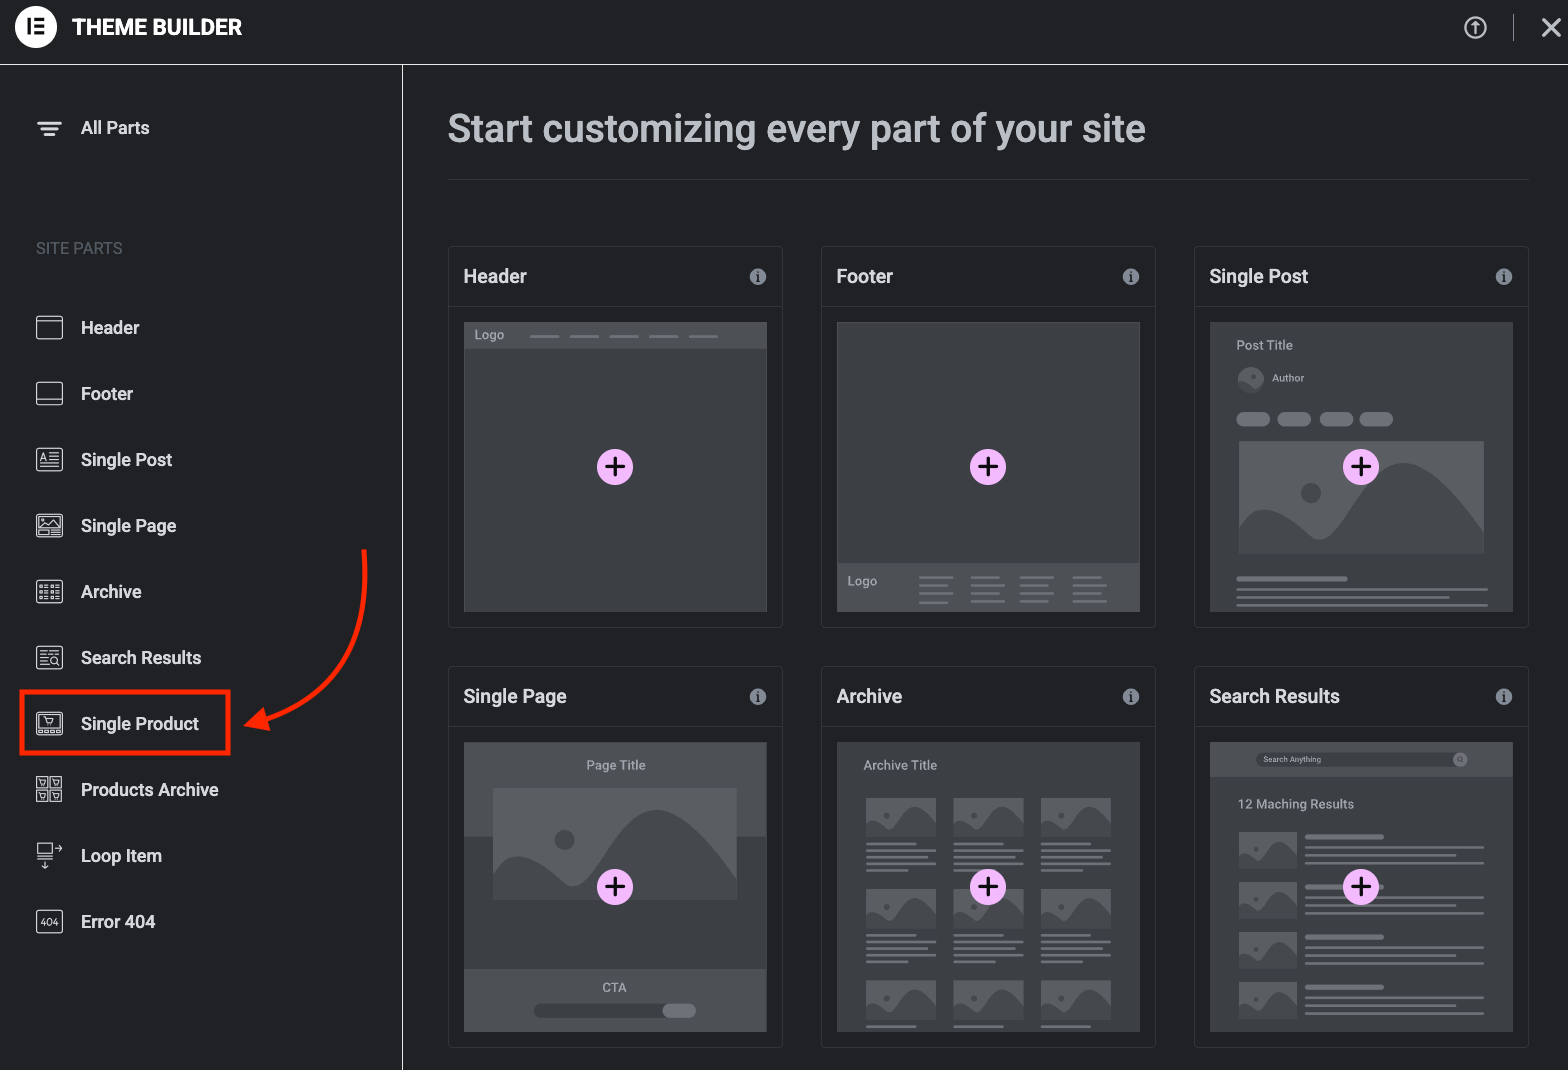
Task: Open Loop Item site part
Action: point(121,856)
